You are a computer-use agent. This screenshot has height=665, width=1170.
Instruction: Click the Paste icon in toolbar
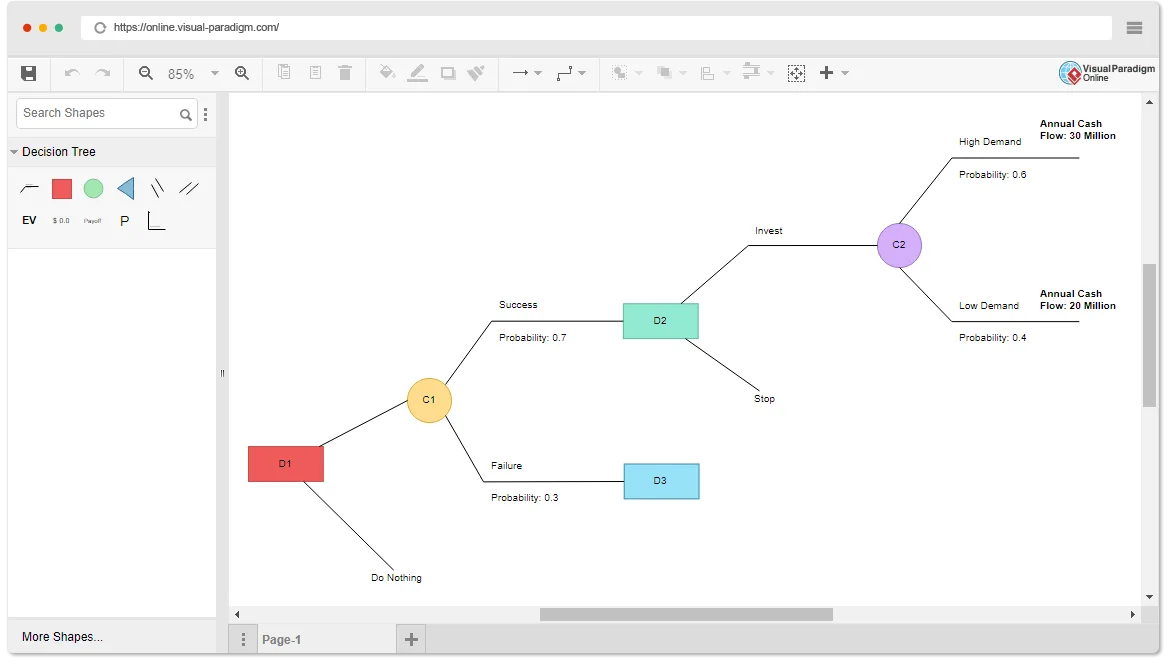316,72
